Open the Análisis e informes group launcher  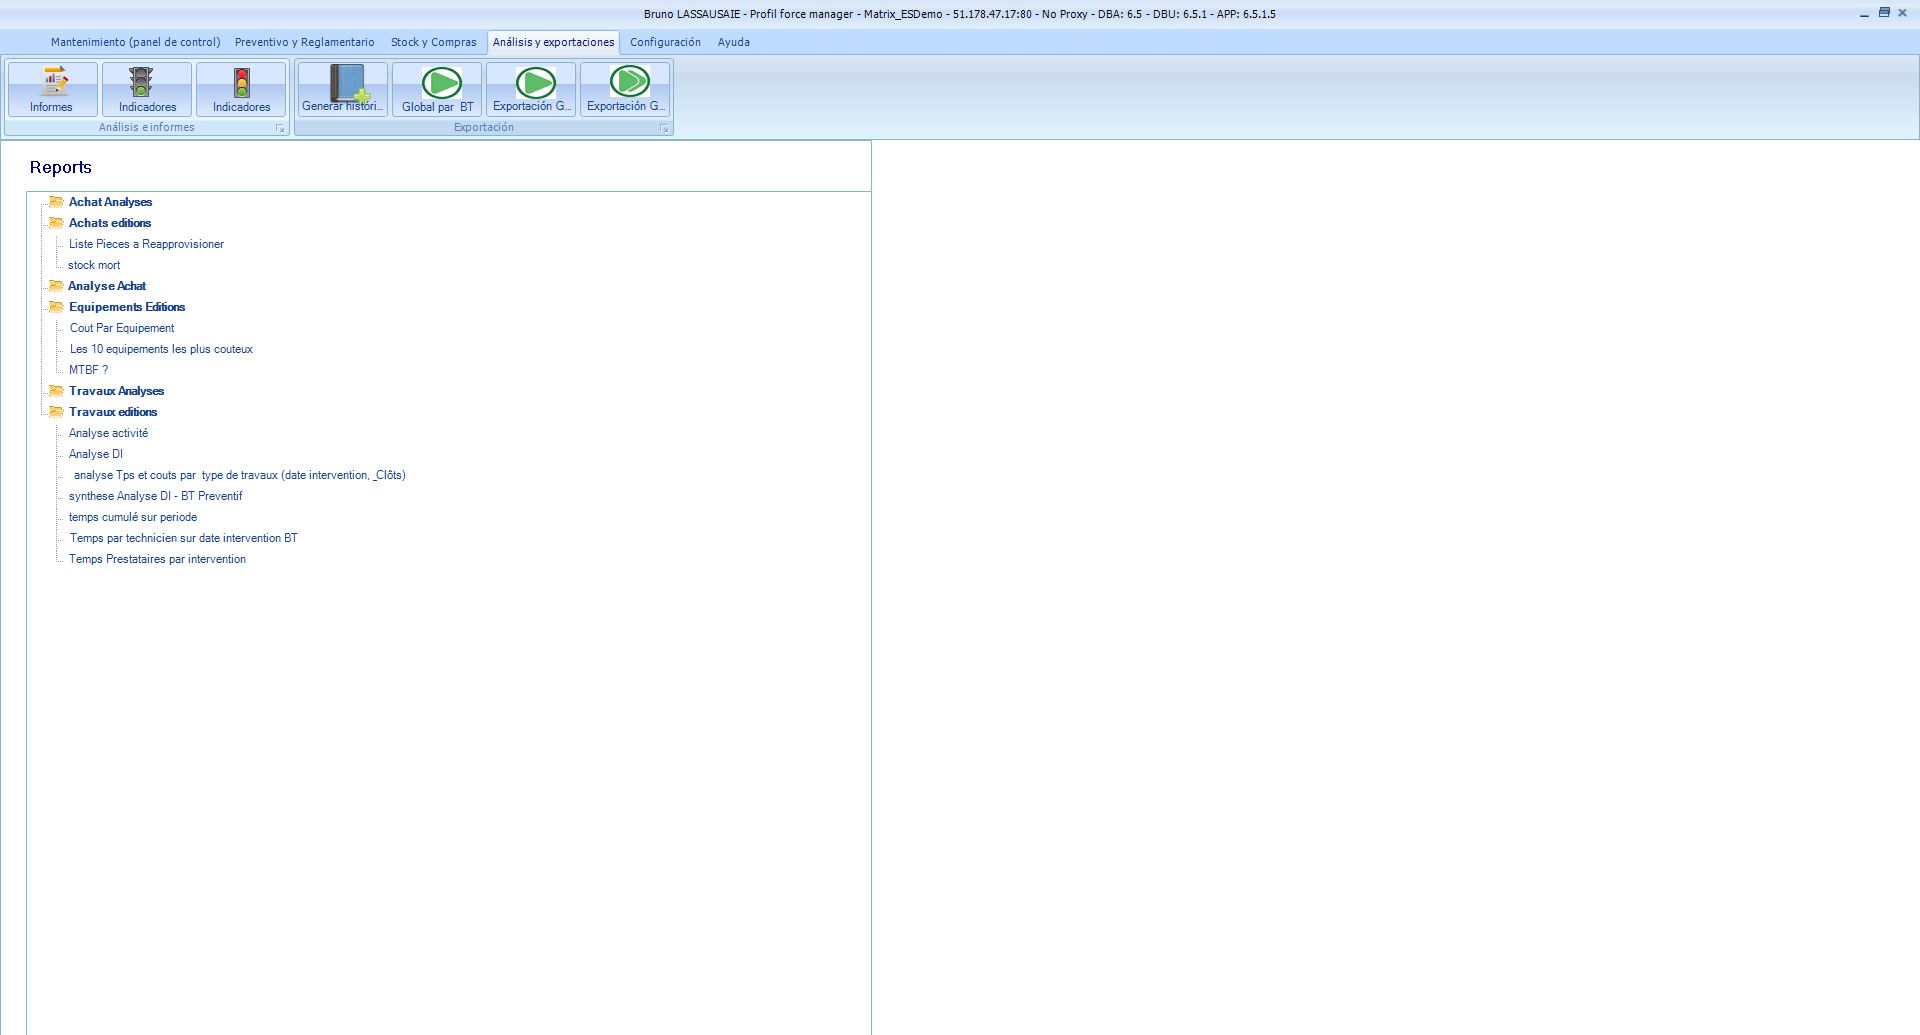(x=280, y=128)
